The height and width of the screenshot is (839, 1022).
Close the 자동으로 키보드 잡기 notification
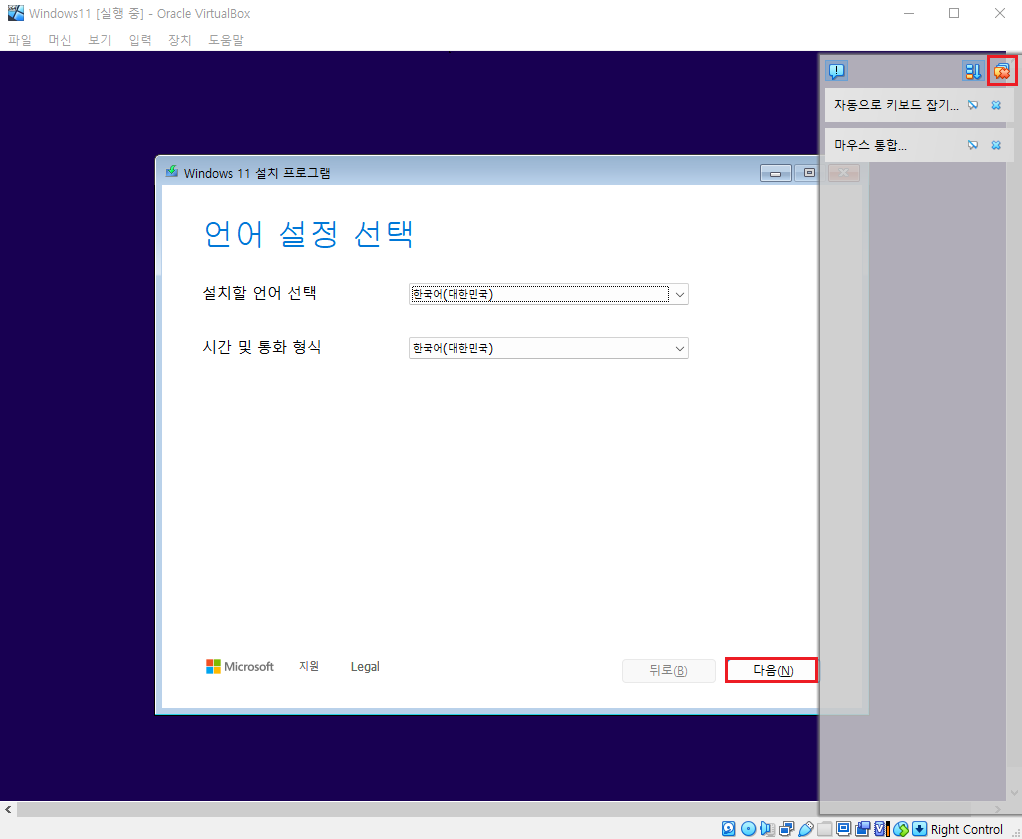996,105
